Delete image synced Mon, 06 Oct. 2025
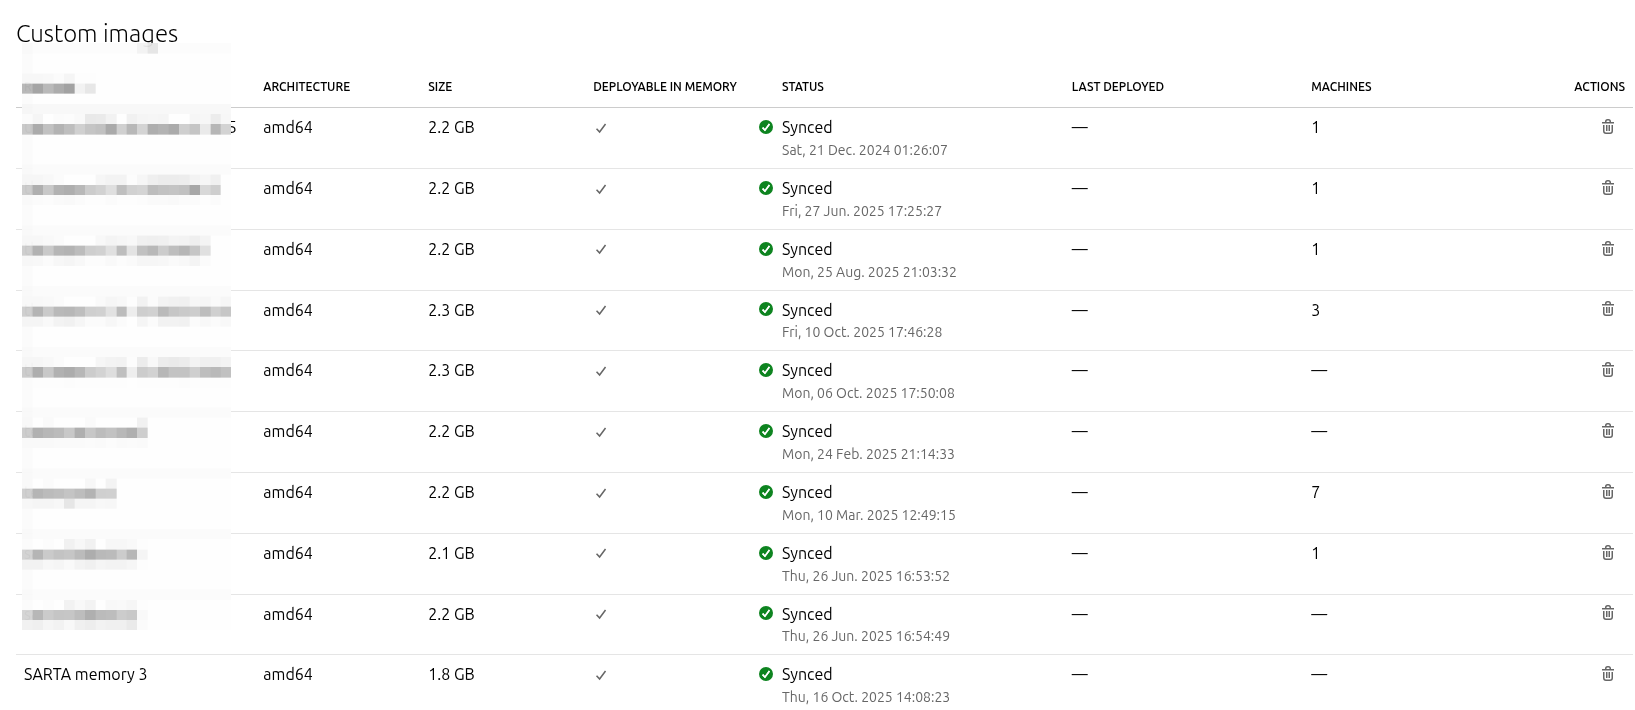 pyautogui.click(x=1607, y=370)
